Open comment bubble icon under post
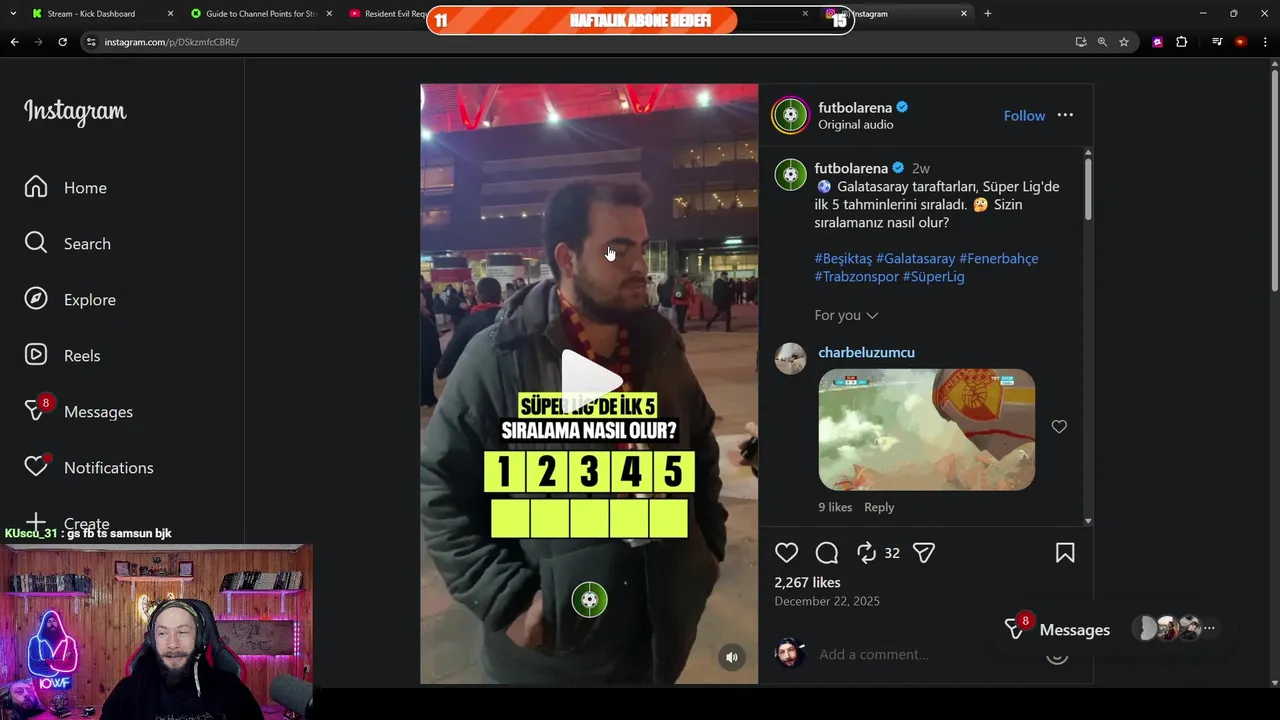1280x720 pixels. pyautogui.click(x=827, y=553)
